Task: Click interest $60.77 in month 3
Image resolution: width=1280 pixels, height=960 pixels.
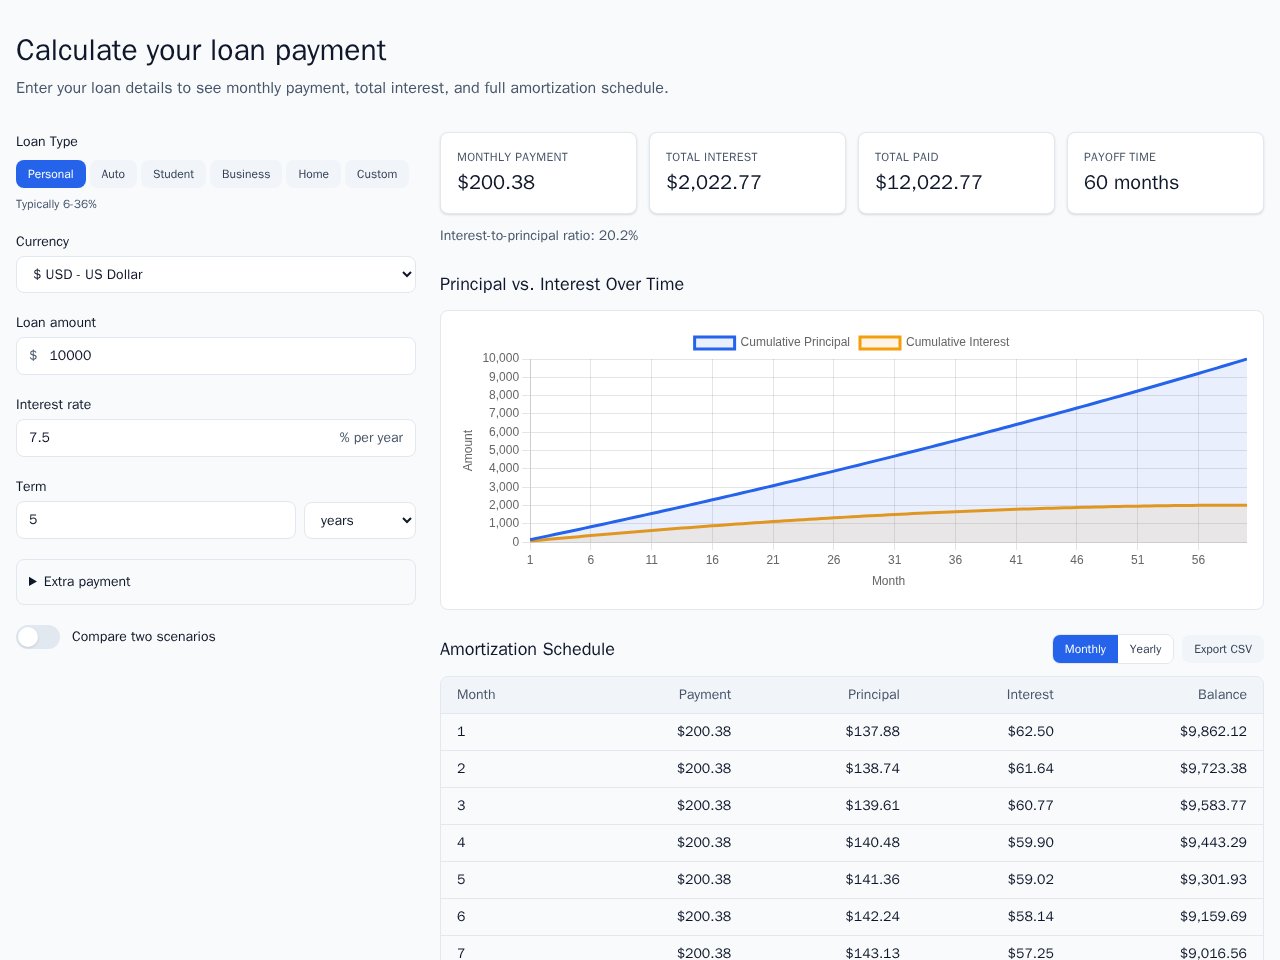Action: click(1031, 806)
